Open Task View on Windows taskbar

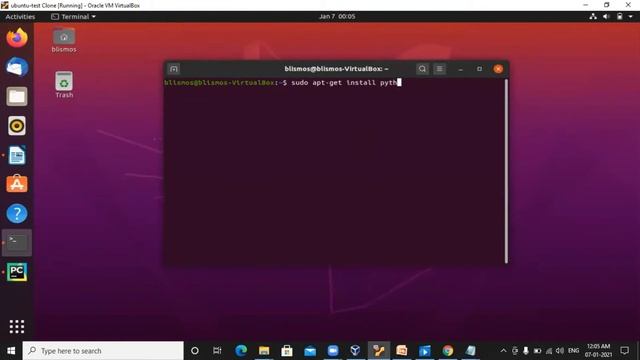click(217, 351)
